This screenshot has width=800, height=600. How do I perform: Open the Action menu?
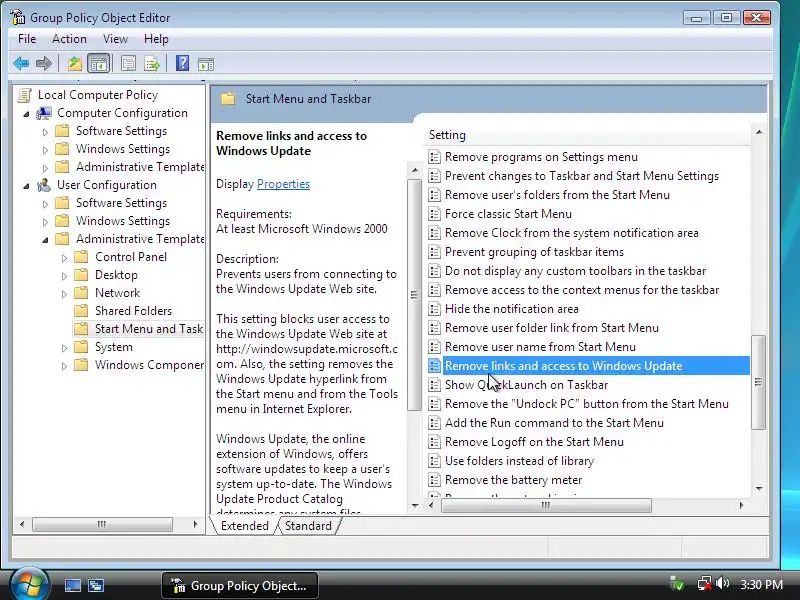69,39
